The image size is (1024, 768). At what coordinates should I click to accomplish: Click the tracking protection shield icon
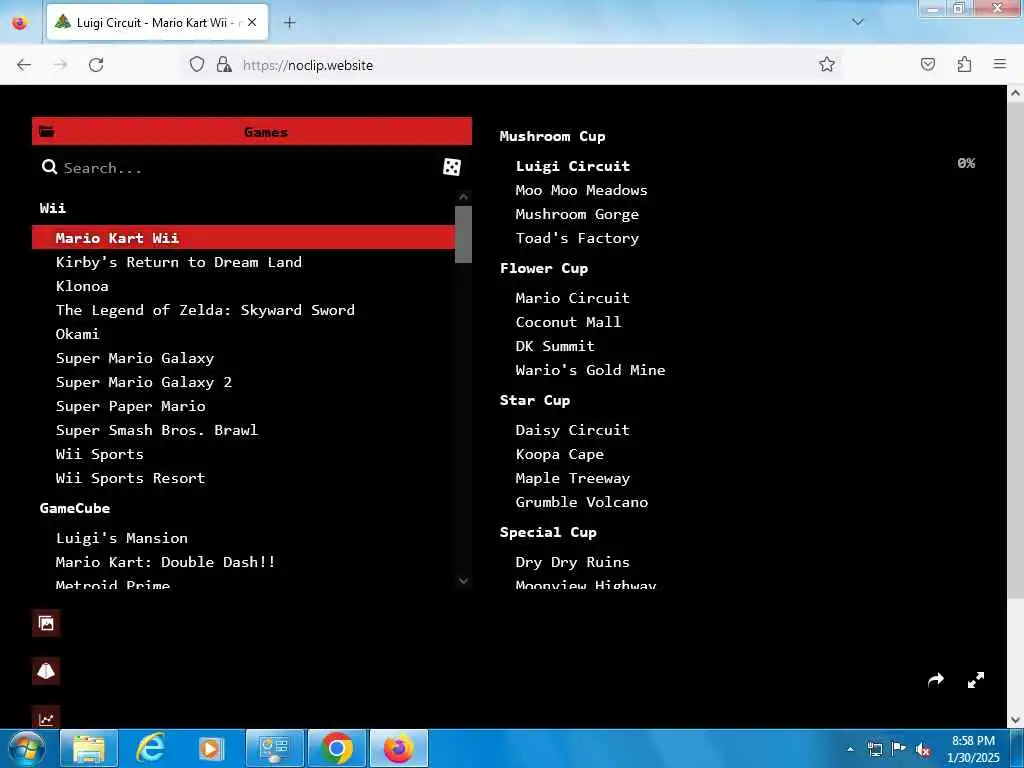197,64
